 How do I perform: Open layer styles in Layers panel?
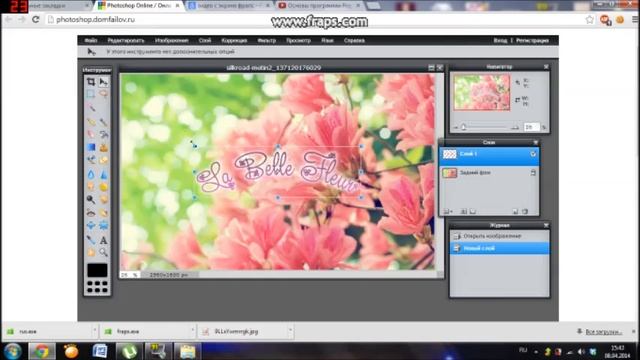[473, 211]
